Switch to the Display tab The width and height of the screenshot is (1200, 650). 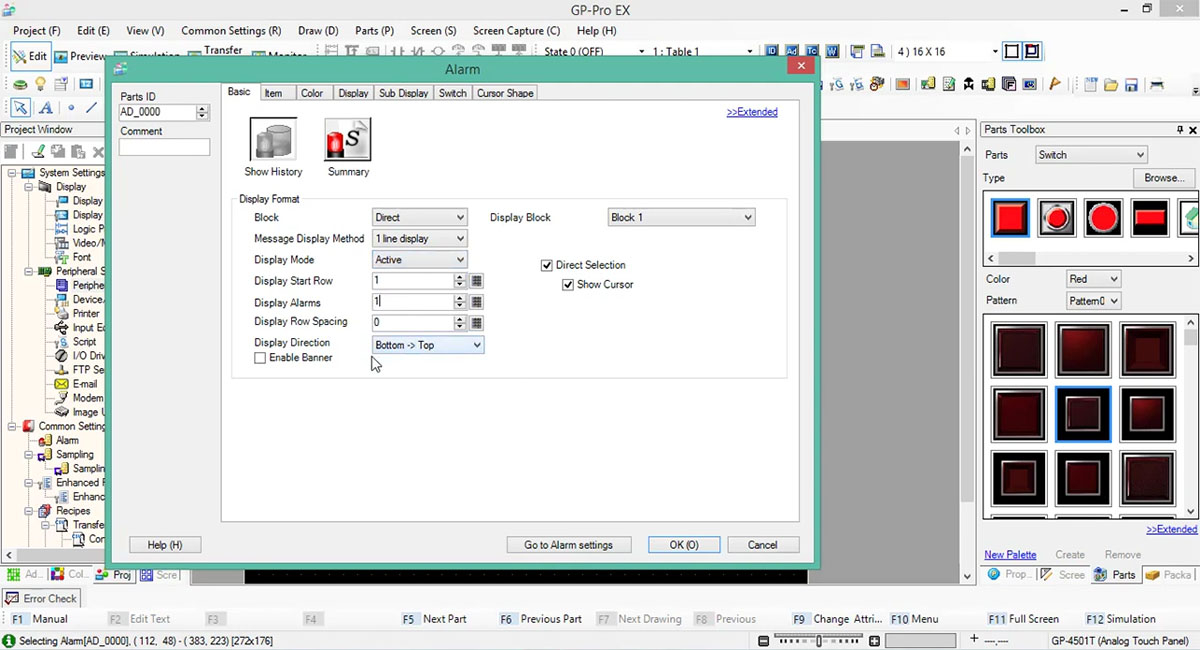[353, 93]
